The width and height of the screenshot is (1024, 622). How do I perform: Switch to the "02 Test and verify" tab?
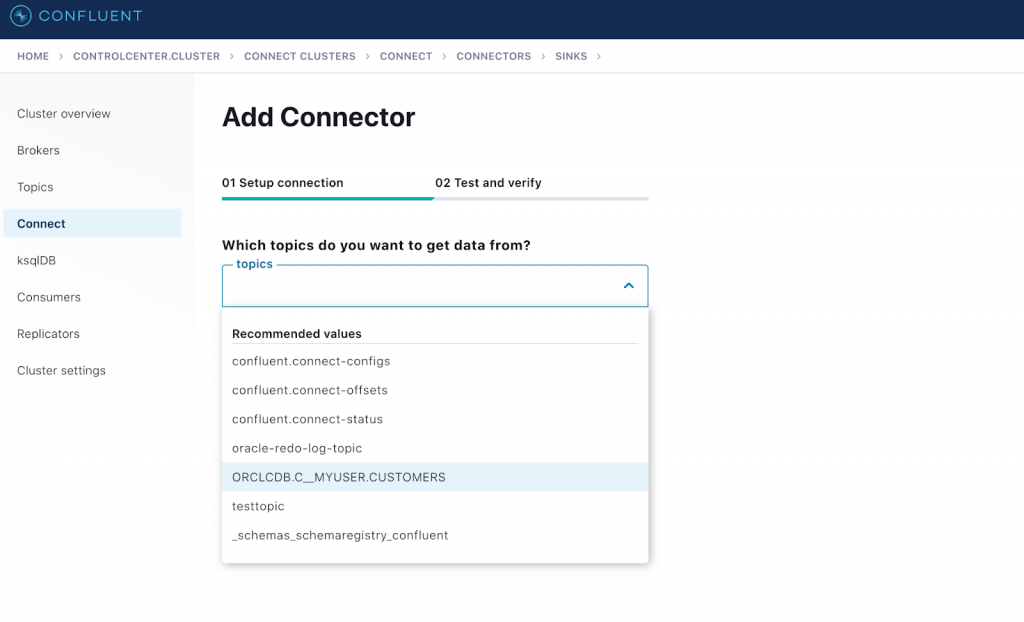point(490,183)
